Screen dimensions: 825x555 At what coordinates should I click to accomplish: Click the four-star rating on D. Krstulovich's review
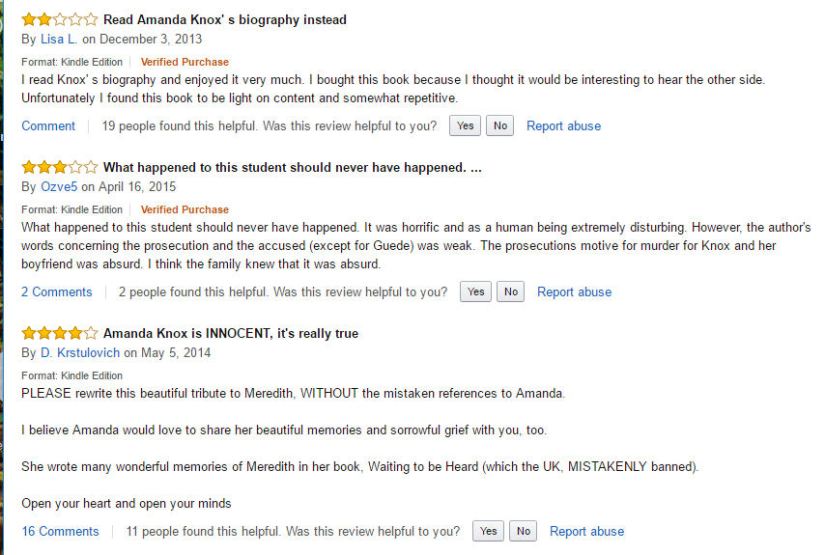60,333
